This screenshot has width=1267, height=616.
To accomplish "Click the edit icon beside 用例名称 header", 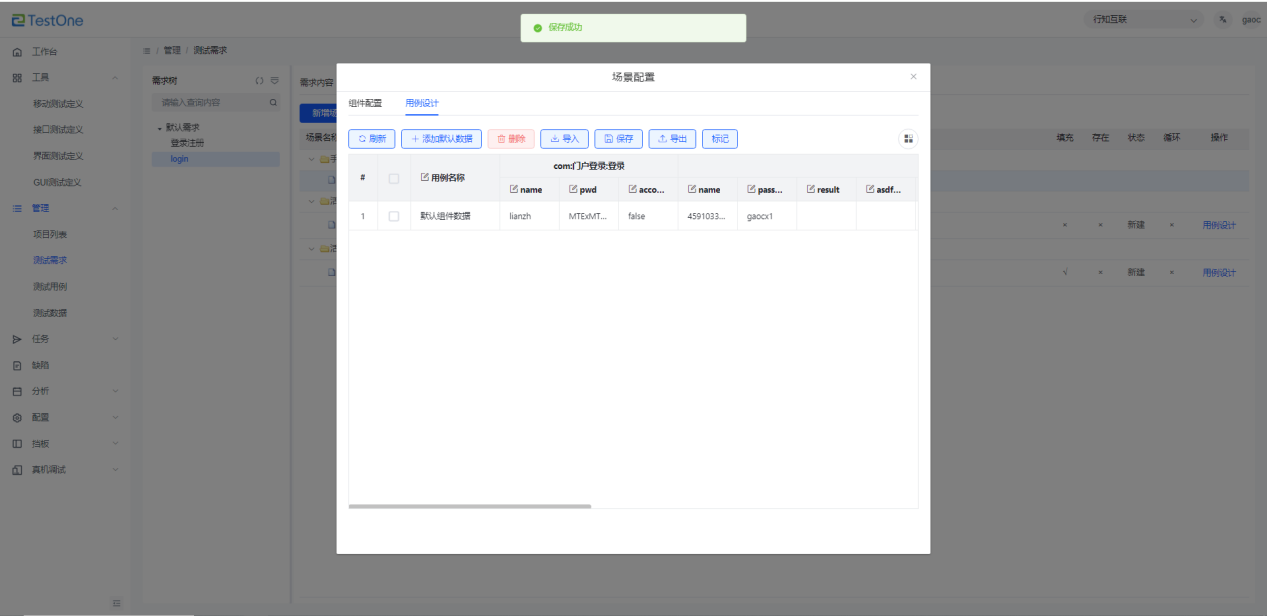I will tap(424, 177).
